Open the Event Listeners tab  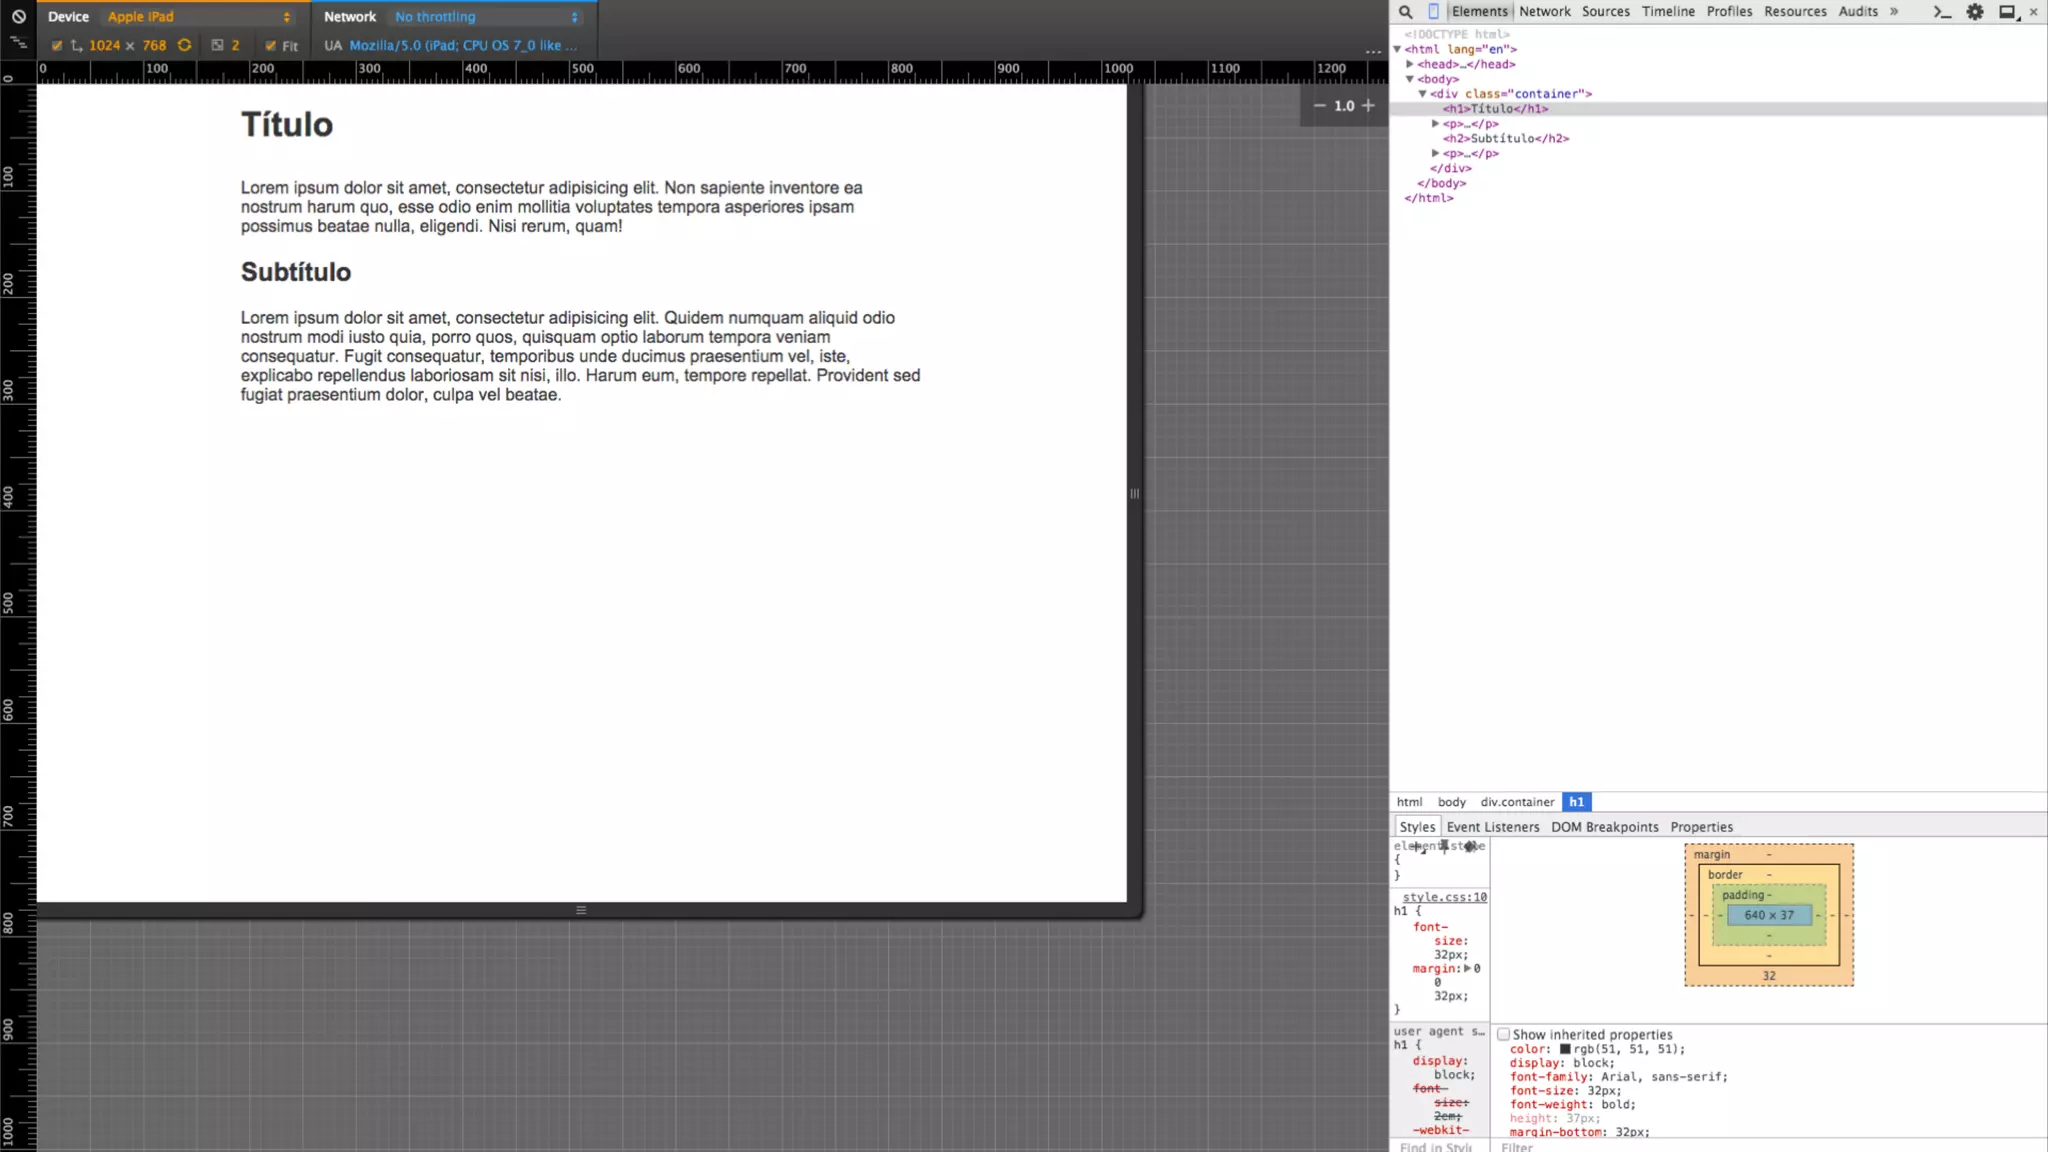point(1492,827)
